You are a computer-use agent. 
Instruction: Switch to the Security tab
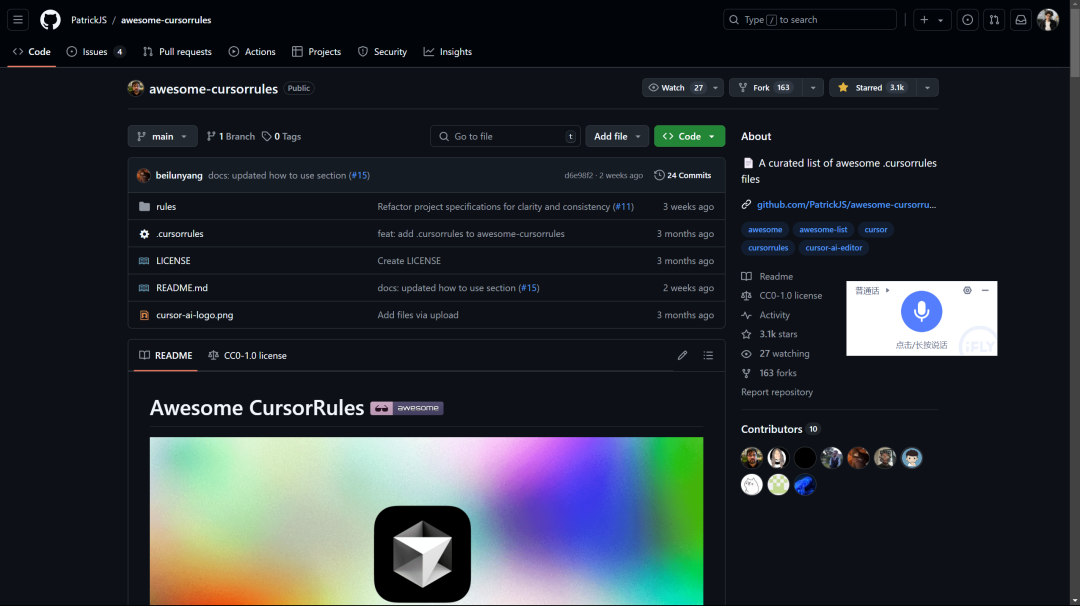click(382, 52)
